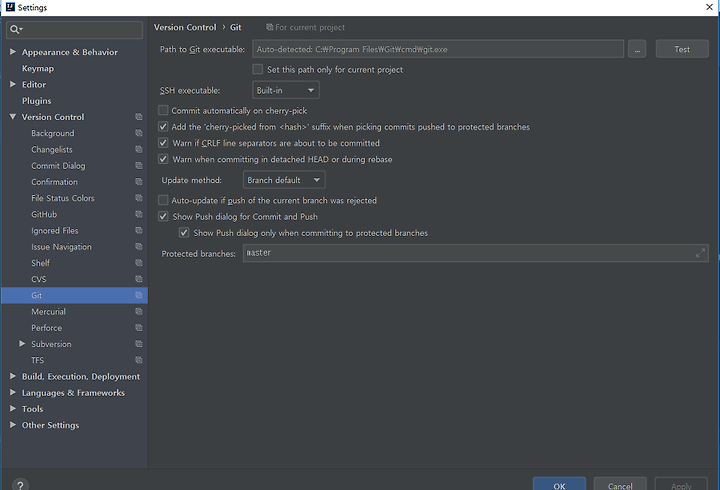Viewport: 720px width, 490px height.
Task: Select the Shelf settings page
Action: [40, 263]
